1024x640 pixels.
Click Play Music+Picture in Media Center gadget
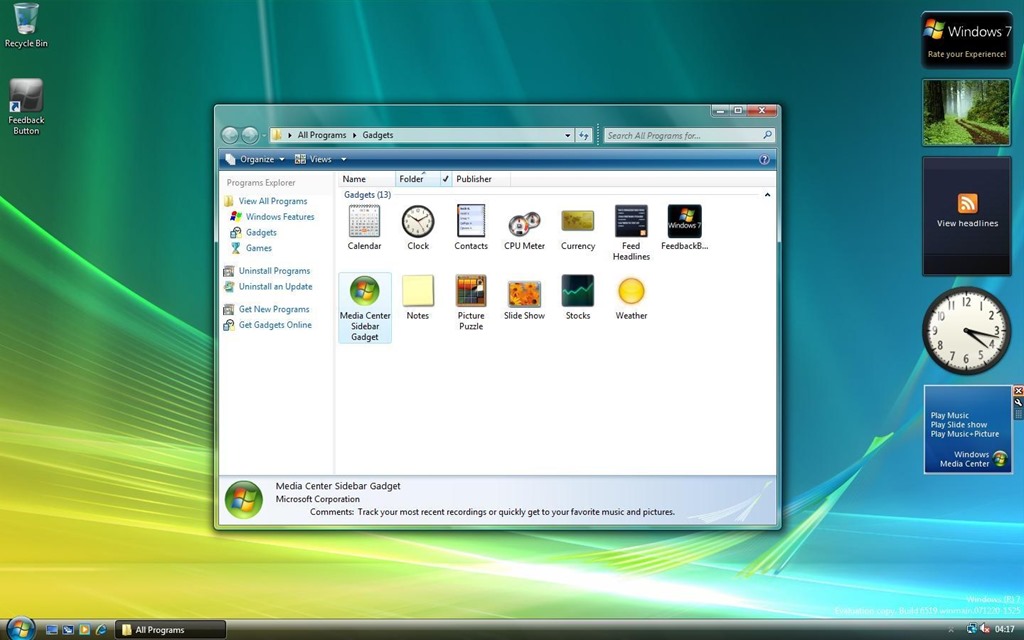pos(965,434)
